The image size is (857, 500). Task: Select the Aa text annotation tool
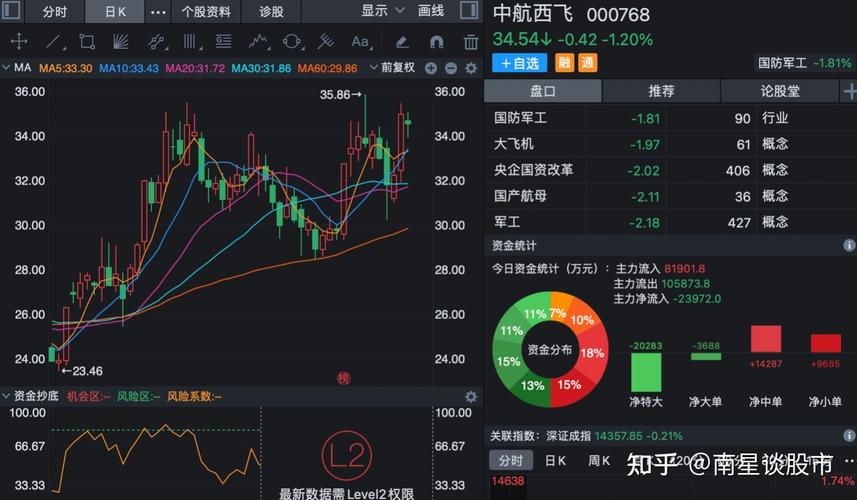360,42
